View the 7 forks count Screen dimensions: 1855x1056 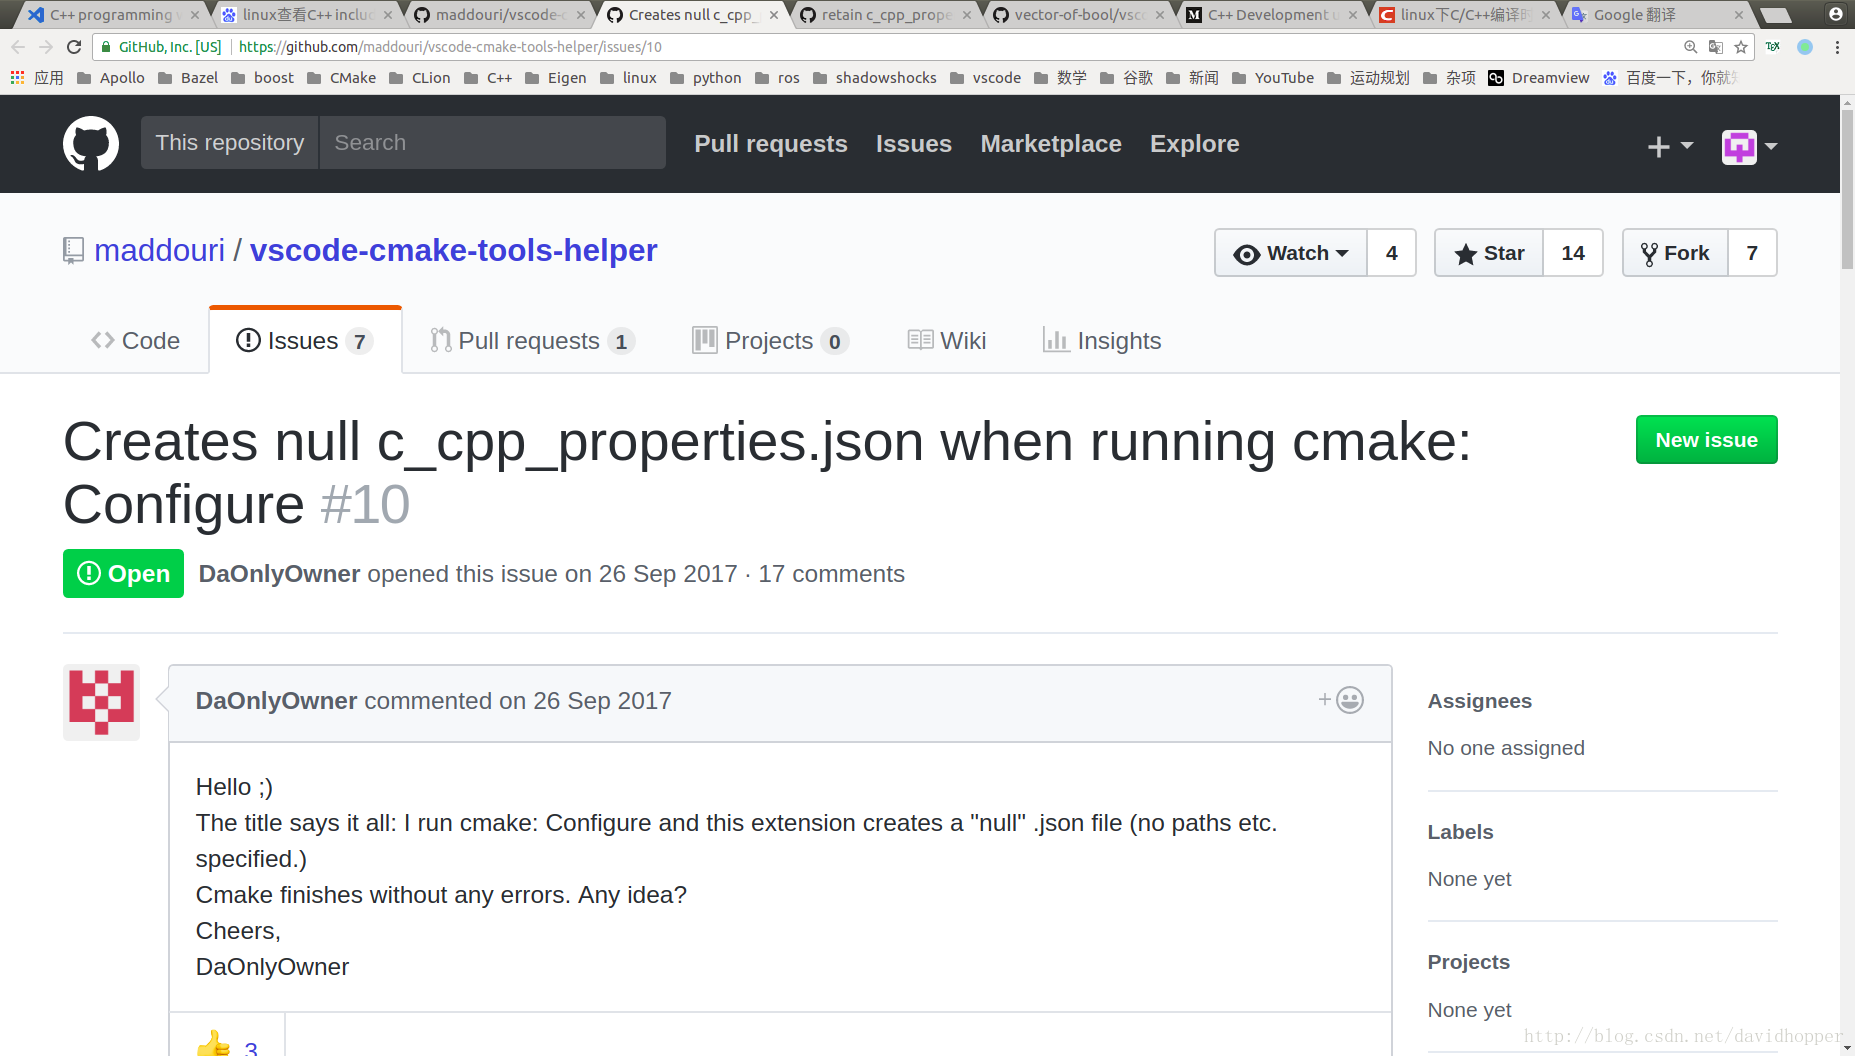pos(1752,253)
